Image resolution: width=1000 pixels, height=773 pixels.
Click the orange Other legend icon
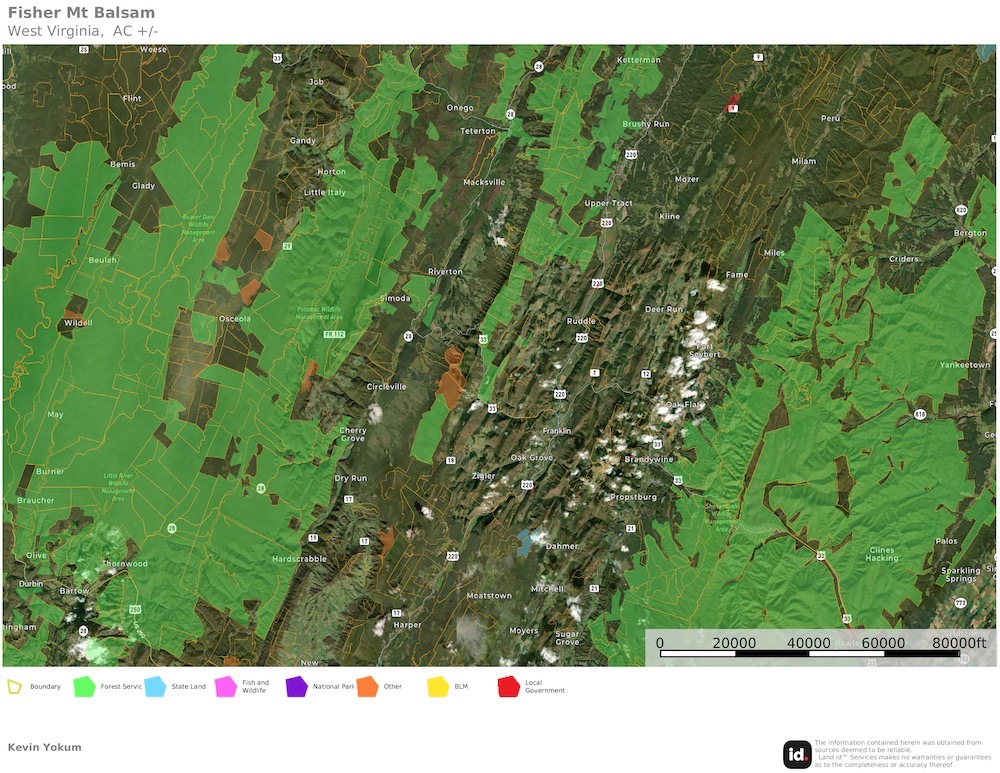pos(367,687)
